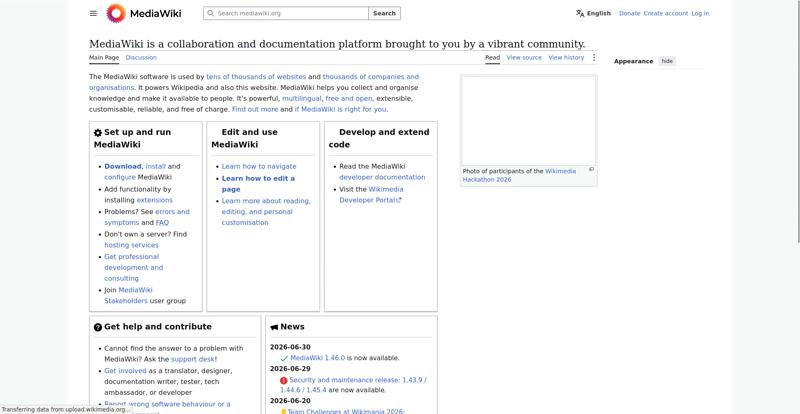Click the Donate link
This screenshot has height=414, width=800.
point(630,13)
